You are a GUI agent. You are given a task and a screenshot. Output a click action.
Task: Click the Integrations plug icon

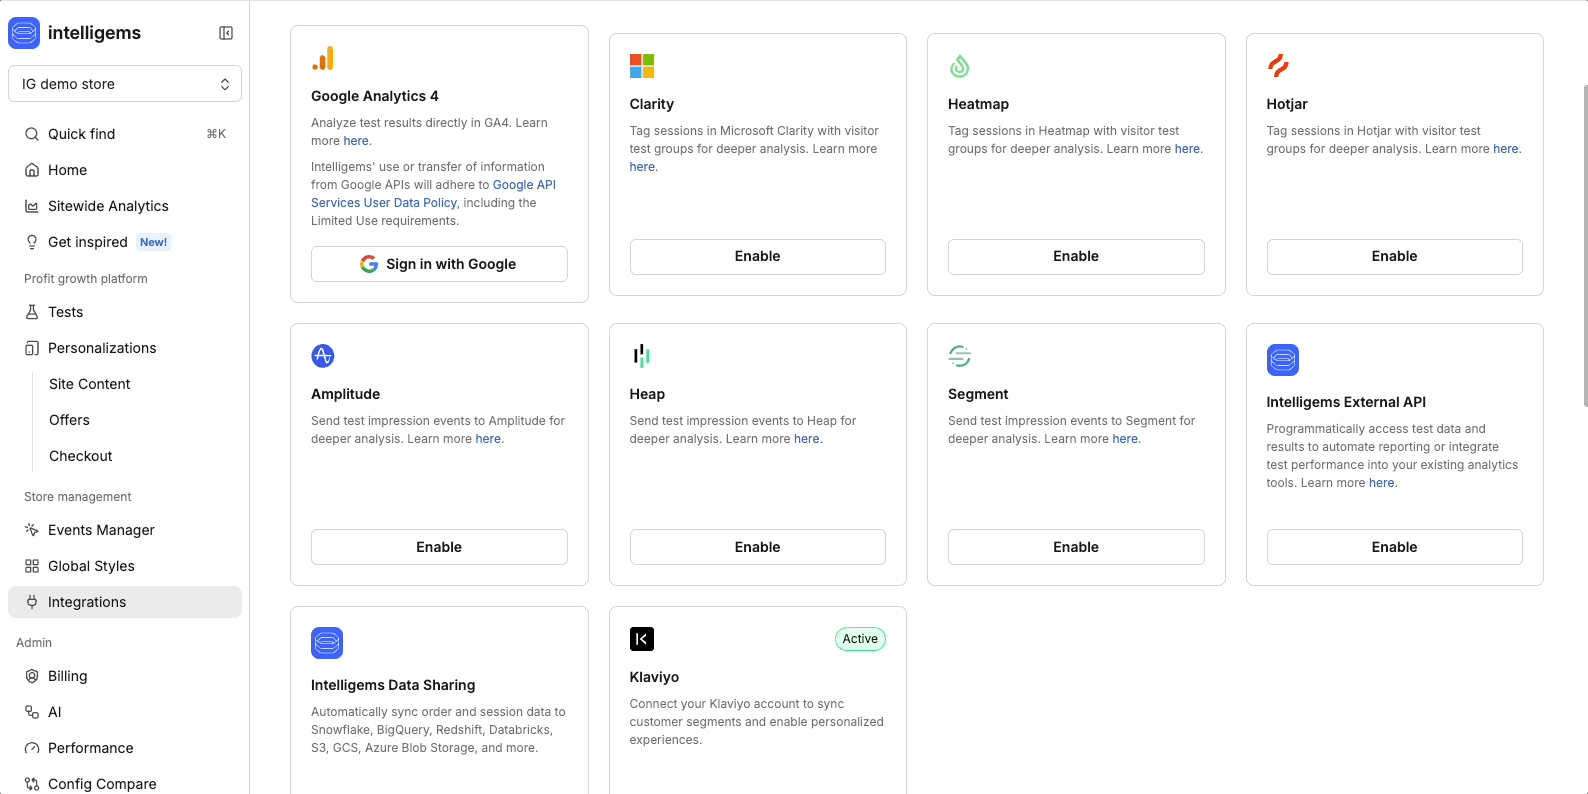click(x=32, y=602)
